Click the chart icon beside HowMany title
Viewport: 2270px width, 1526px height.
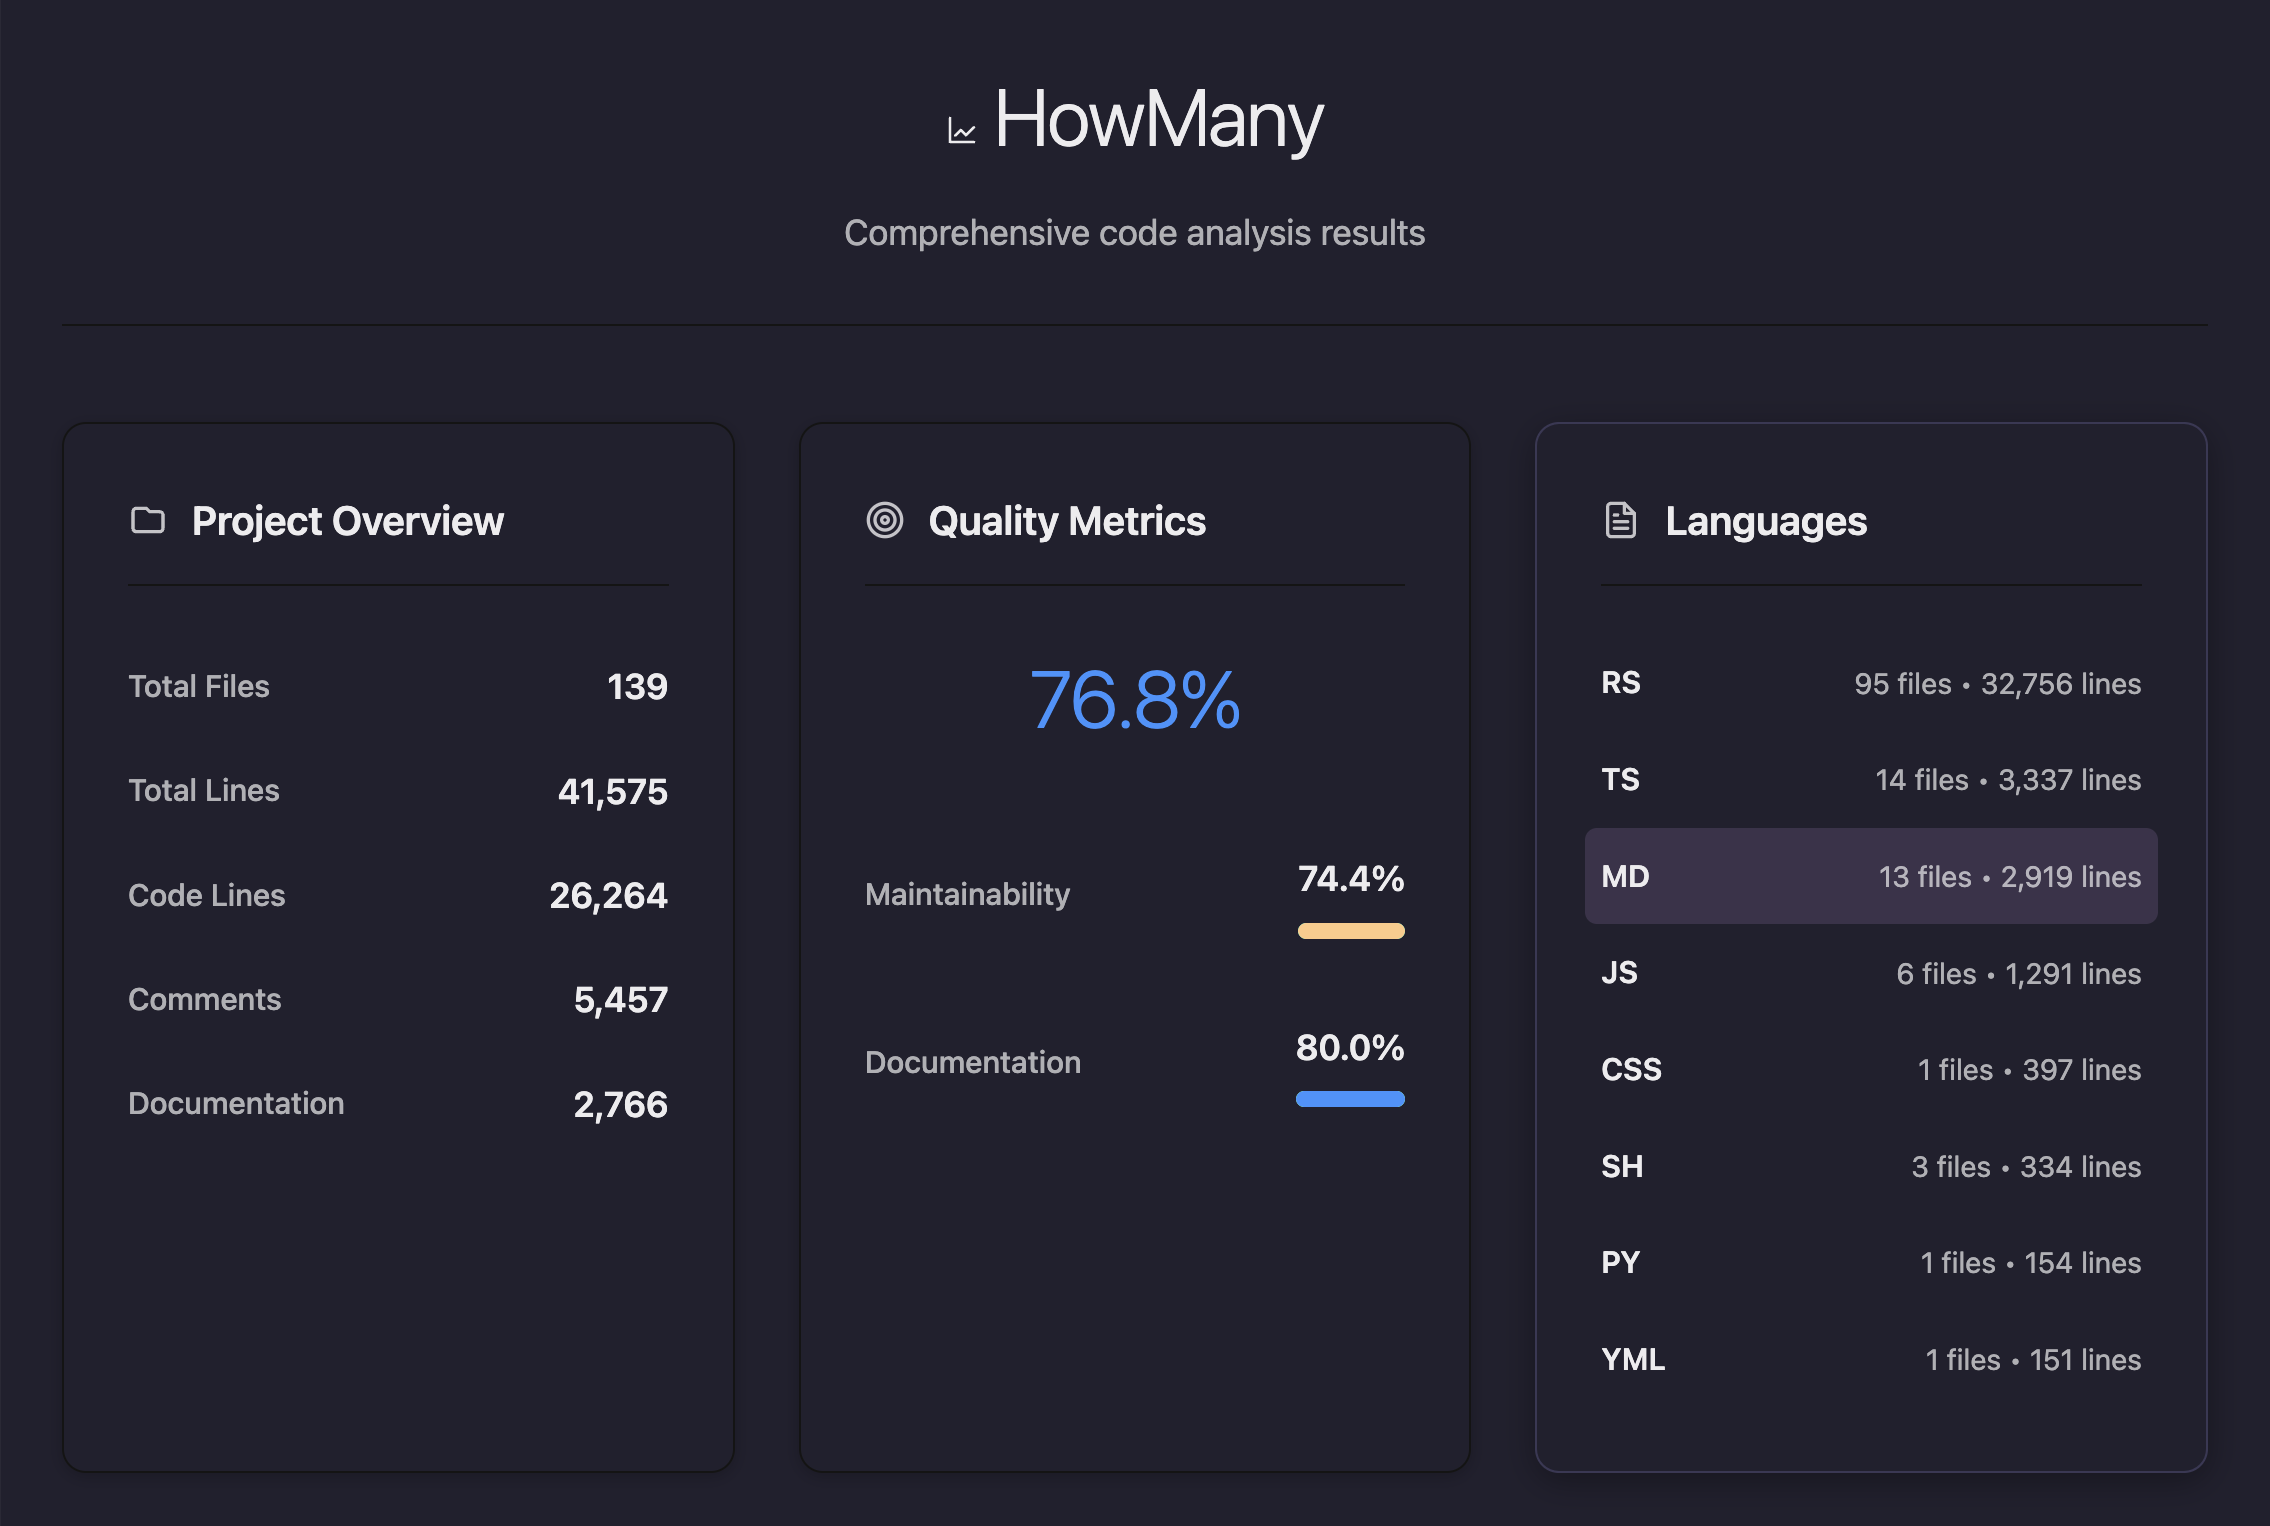[961, 132]
